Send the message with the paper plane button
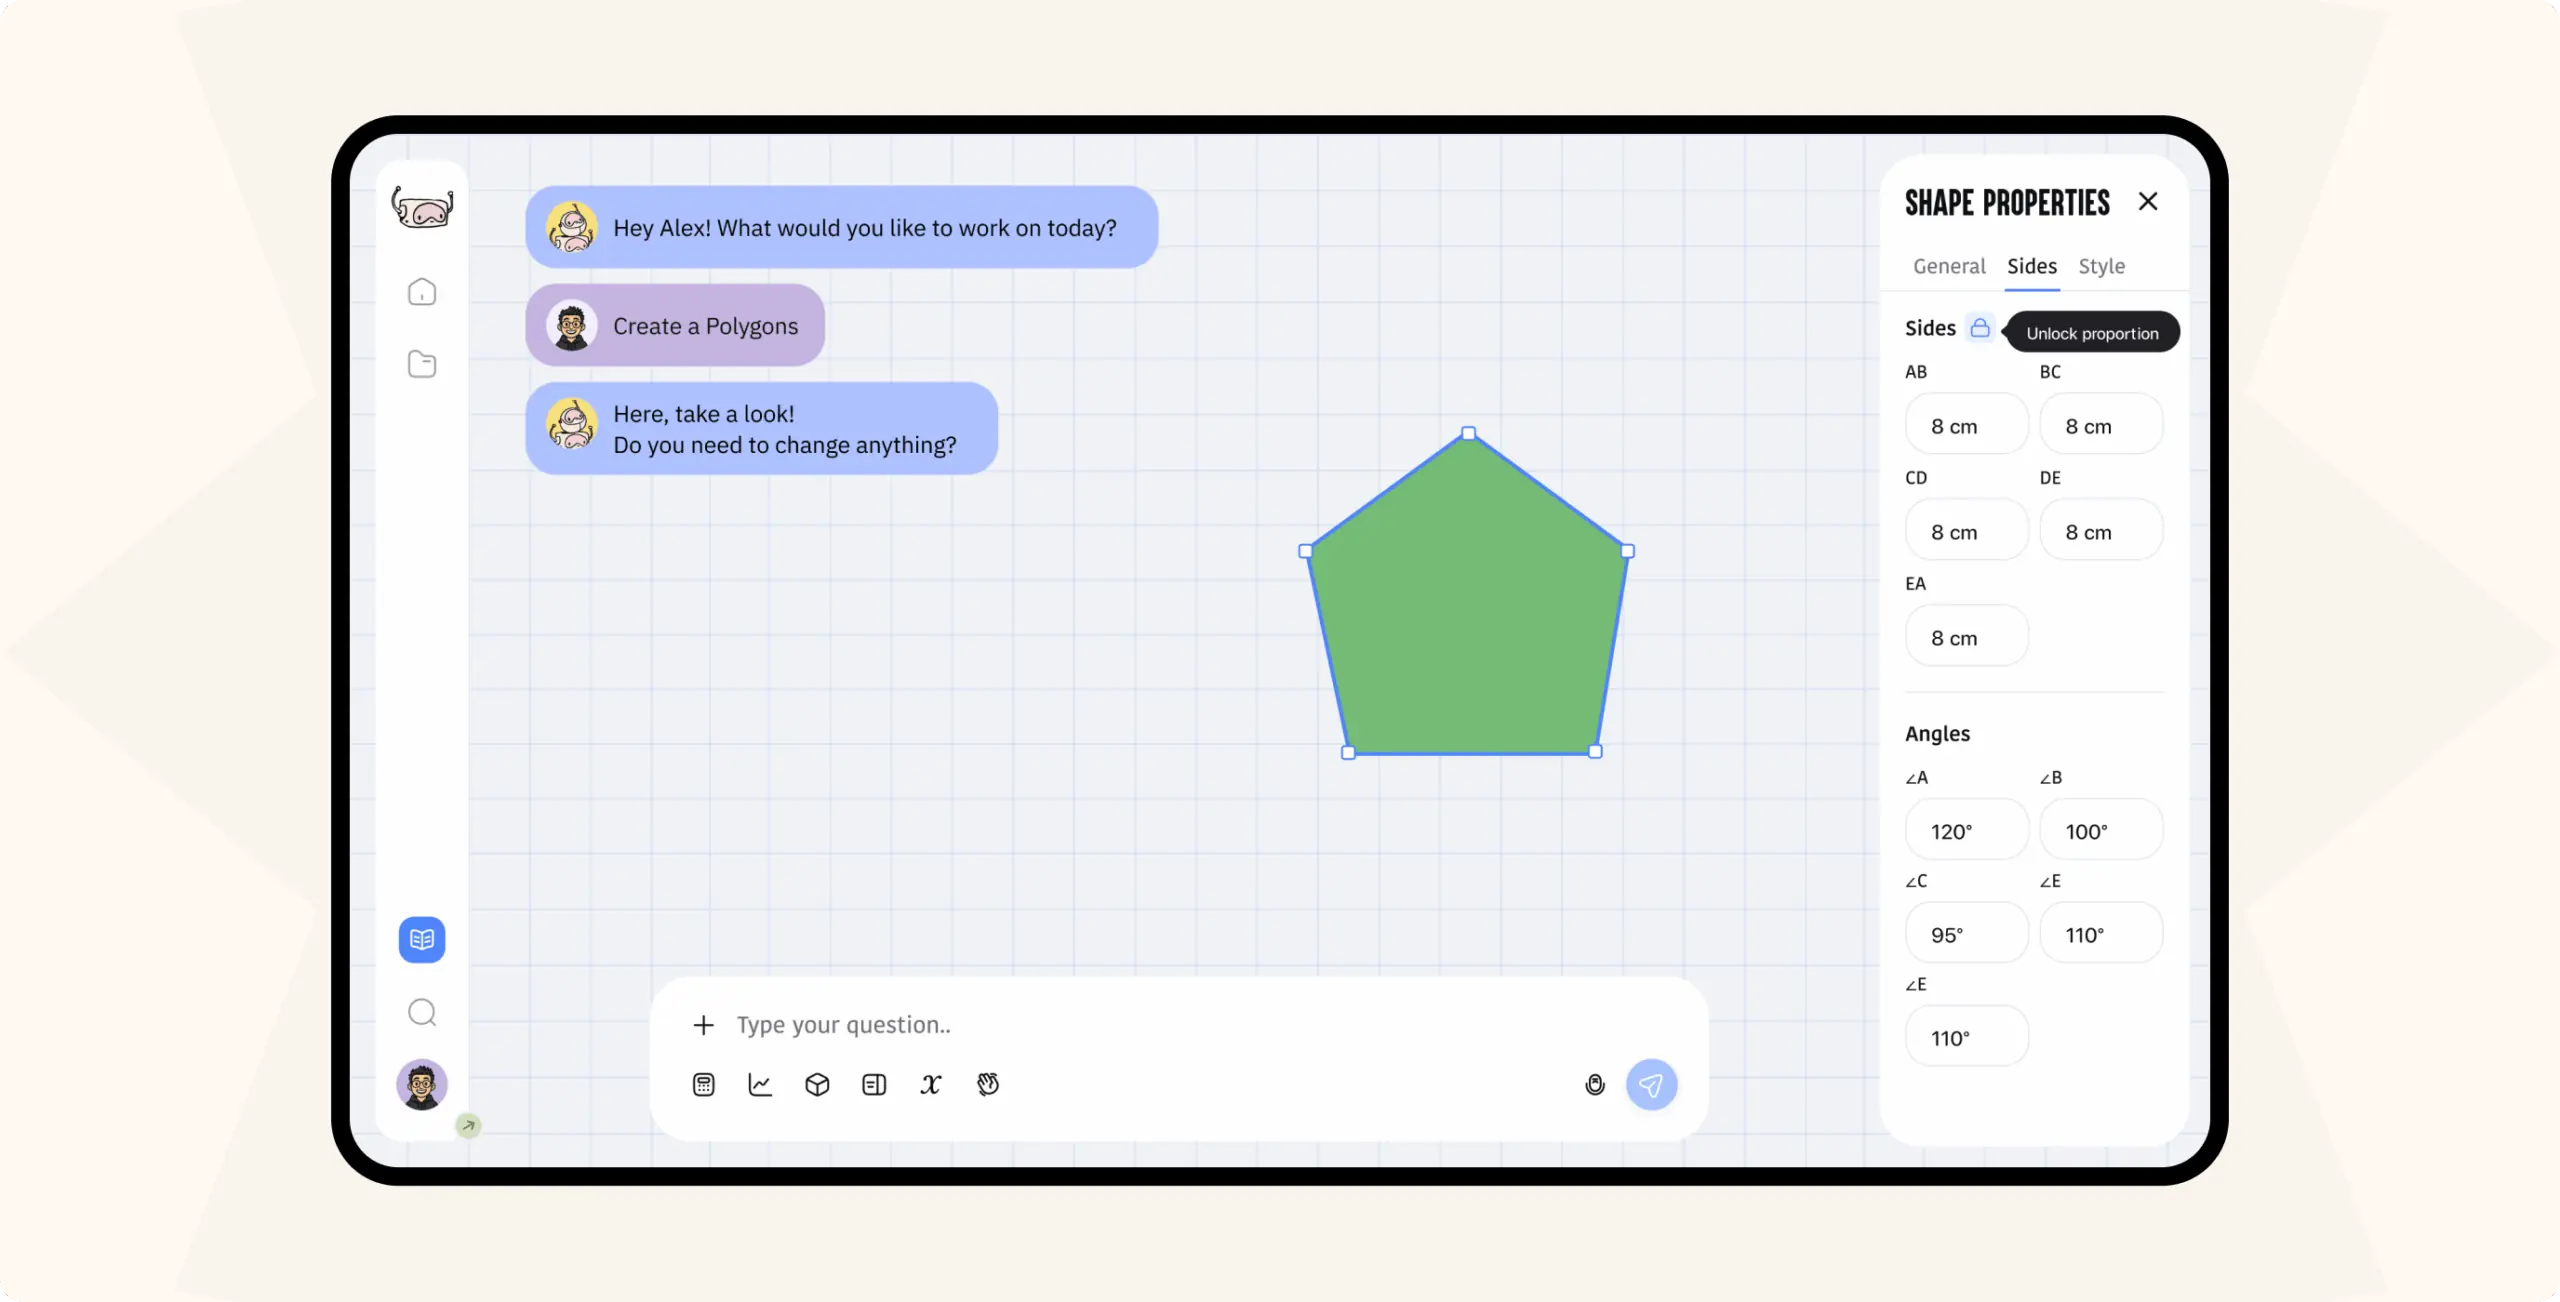Image resolution: width=2560 pixels, height=1302 pixels. (x=1651, y=1085)
